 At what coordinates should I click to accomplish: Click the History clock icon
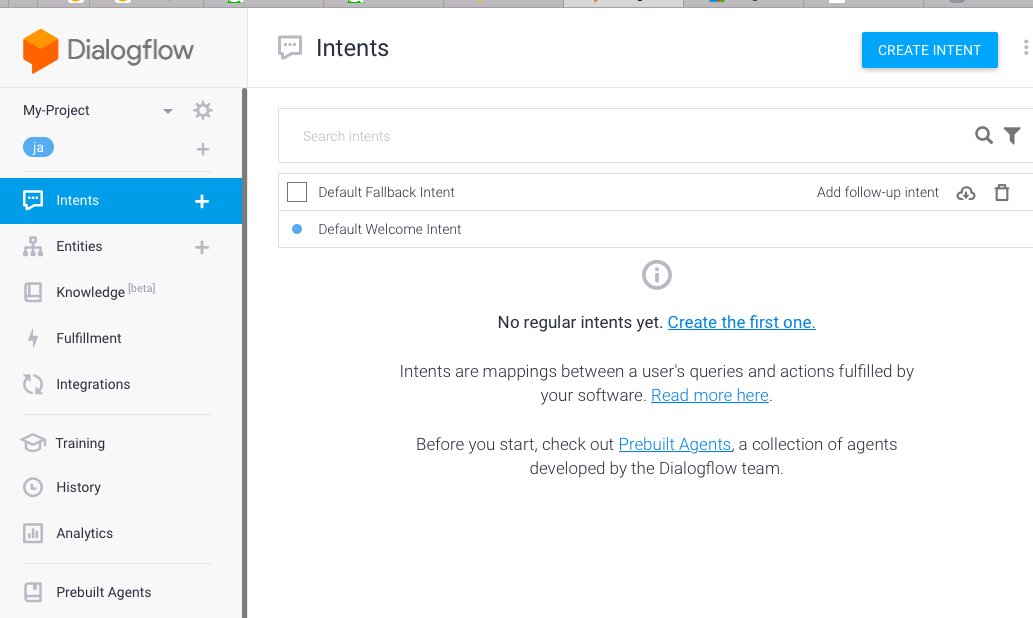33,488
